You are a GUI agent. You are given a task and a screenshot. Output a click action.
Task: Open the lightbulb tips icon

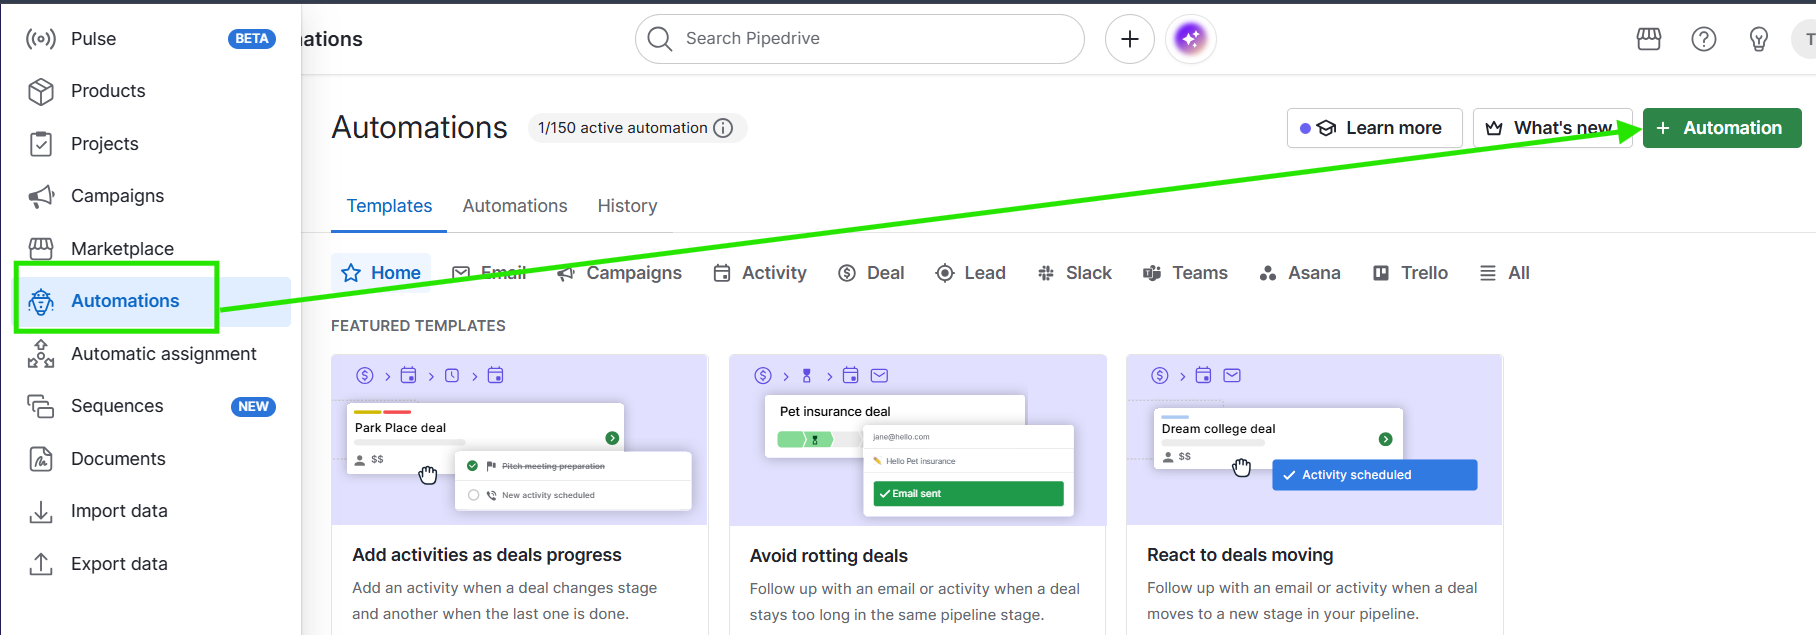[x=1758, y=39]
